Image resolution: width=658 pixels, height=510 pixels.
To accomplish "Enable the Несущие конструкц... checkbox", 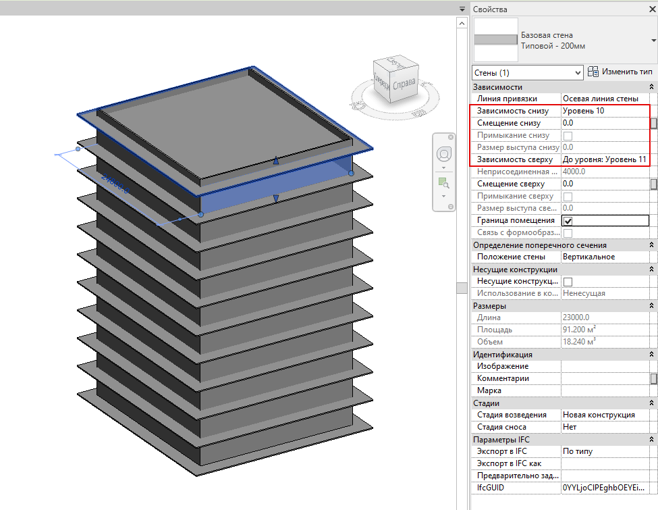I will tap(568, 282).
